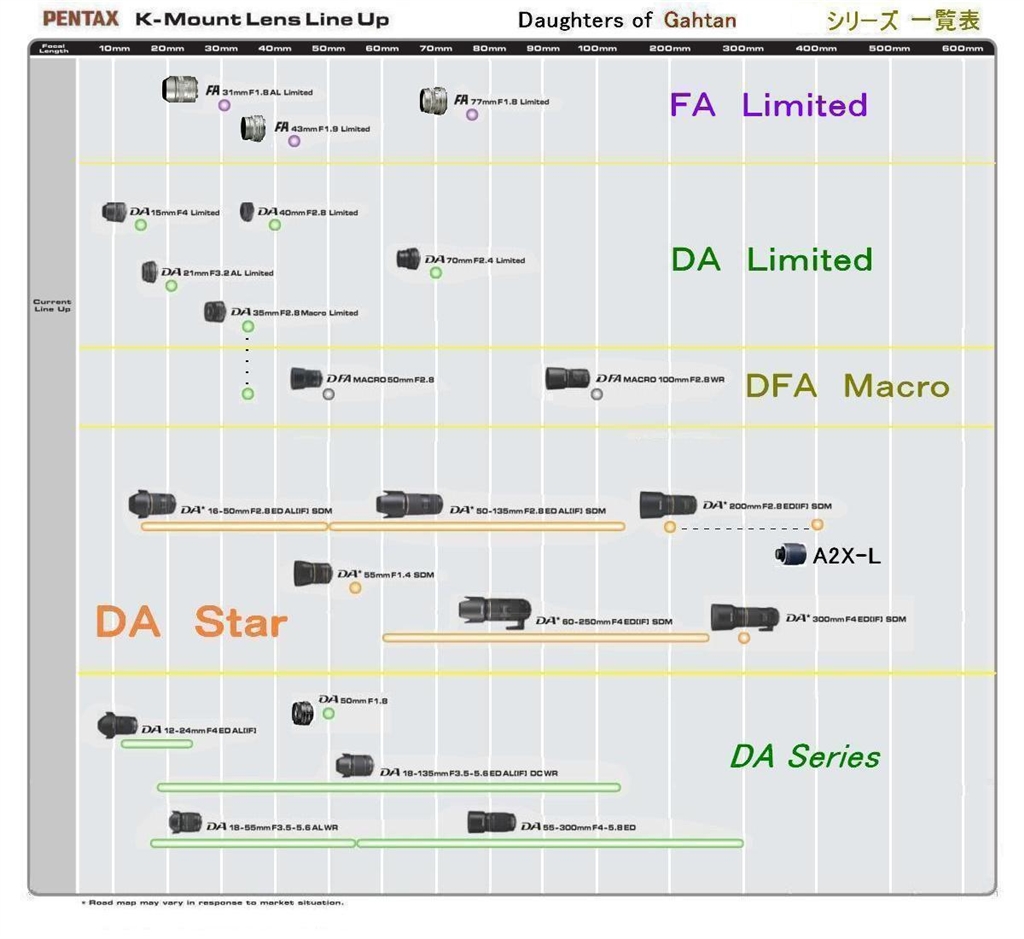Click the 10mm focal length scale label

pyautogui.click(x=114, y=48)
